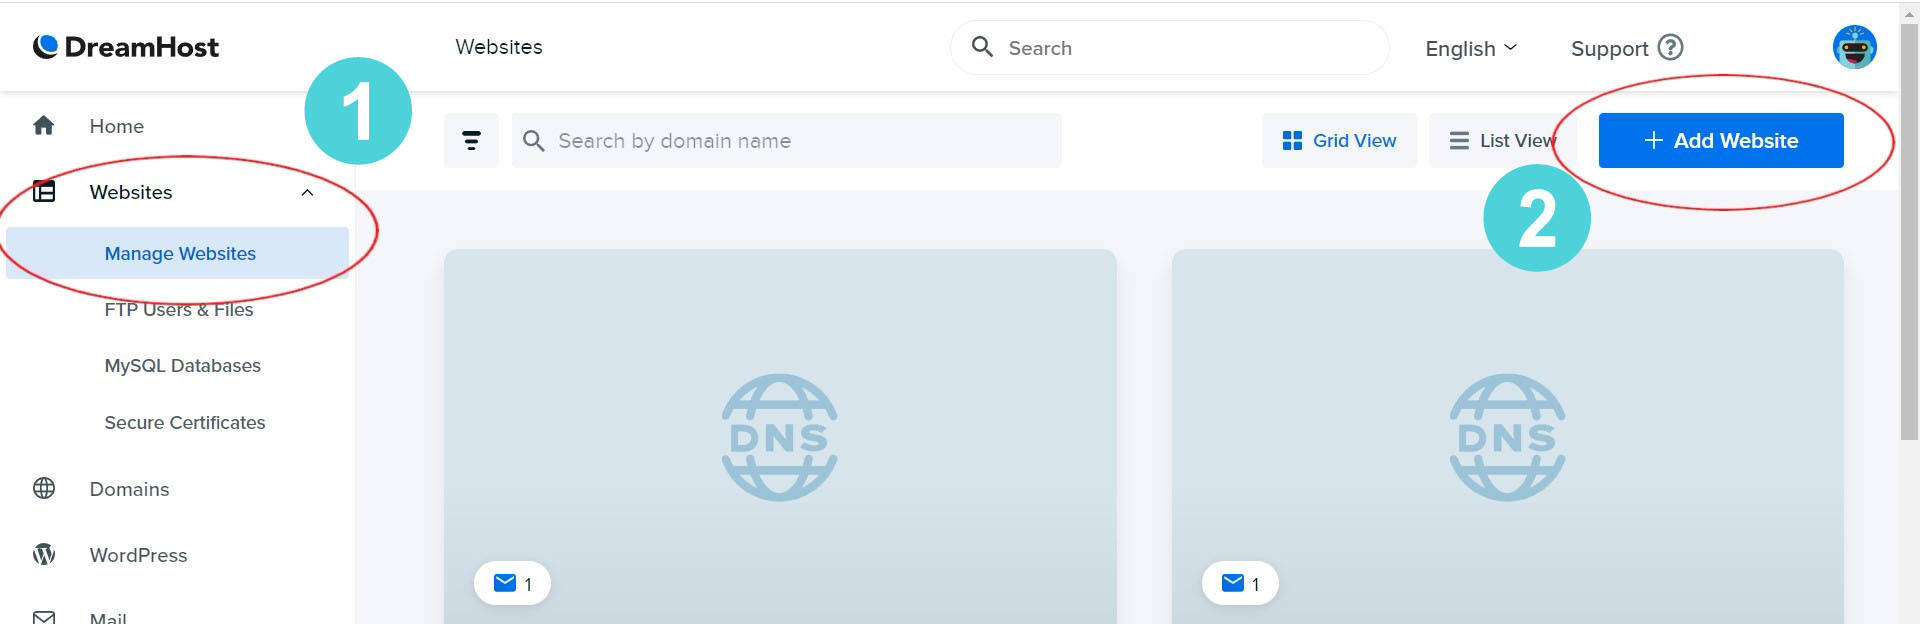Open MySQL Databases page
The width and height of the screenshot is (1920, 624).
point(182,366)
